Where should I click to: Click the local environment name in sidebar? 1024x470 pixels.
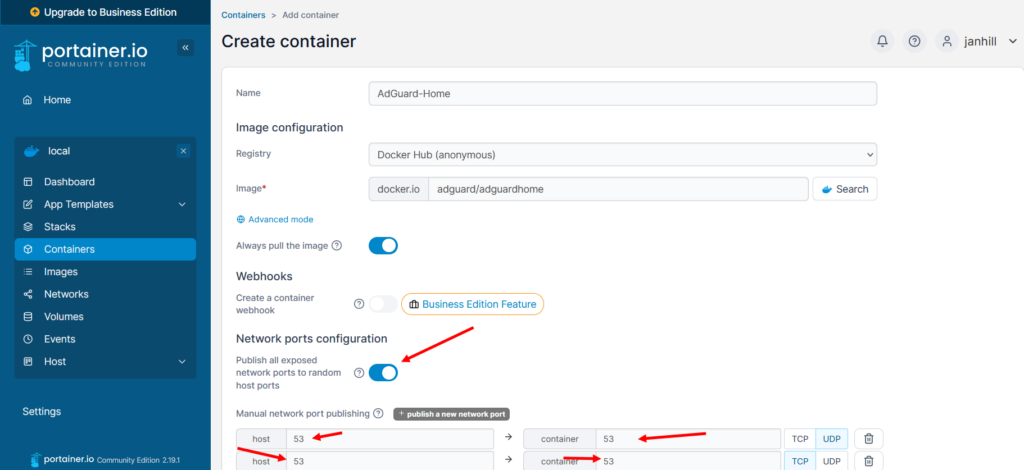(x=59, y=151)
